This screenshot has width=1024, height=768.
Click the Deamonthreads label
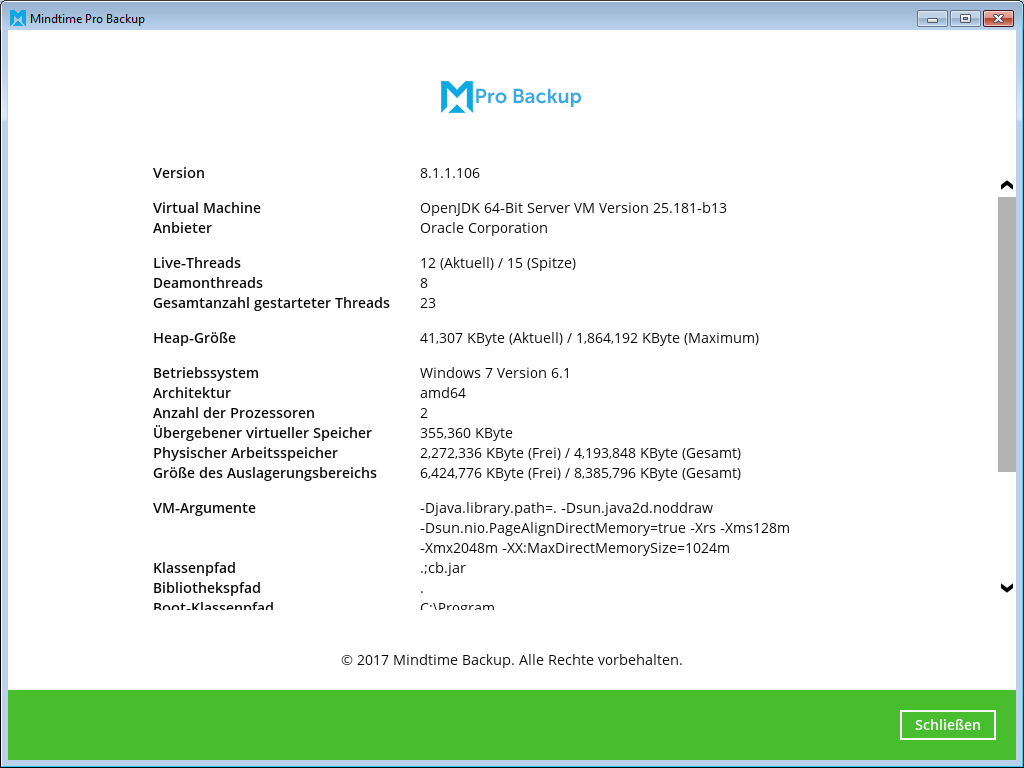point(208,283)
